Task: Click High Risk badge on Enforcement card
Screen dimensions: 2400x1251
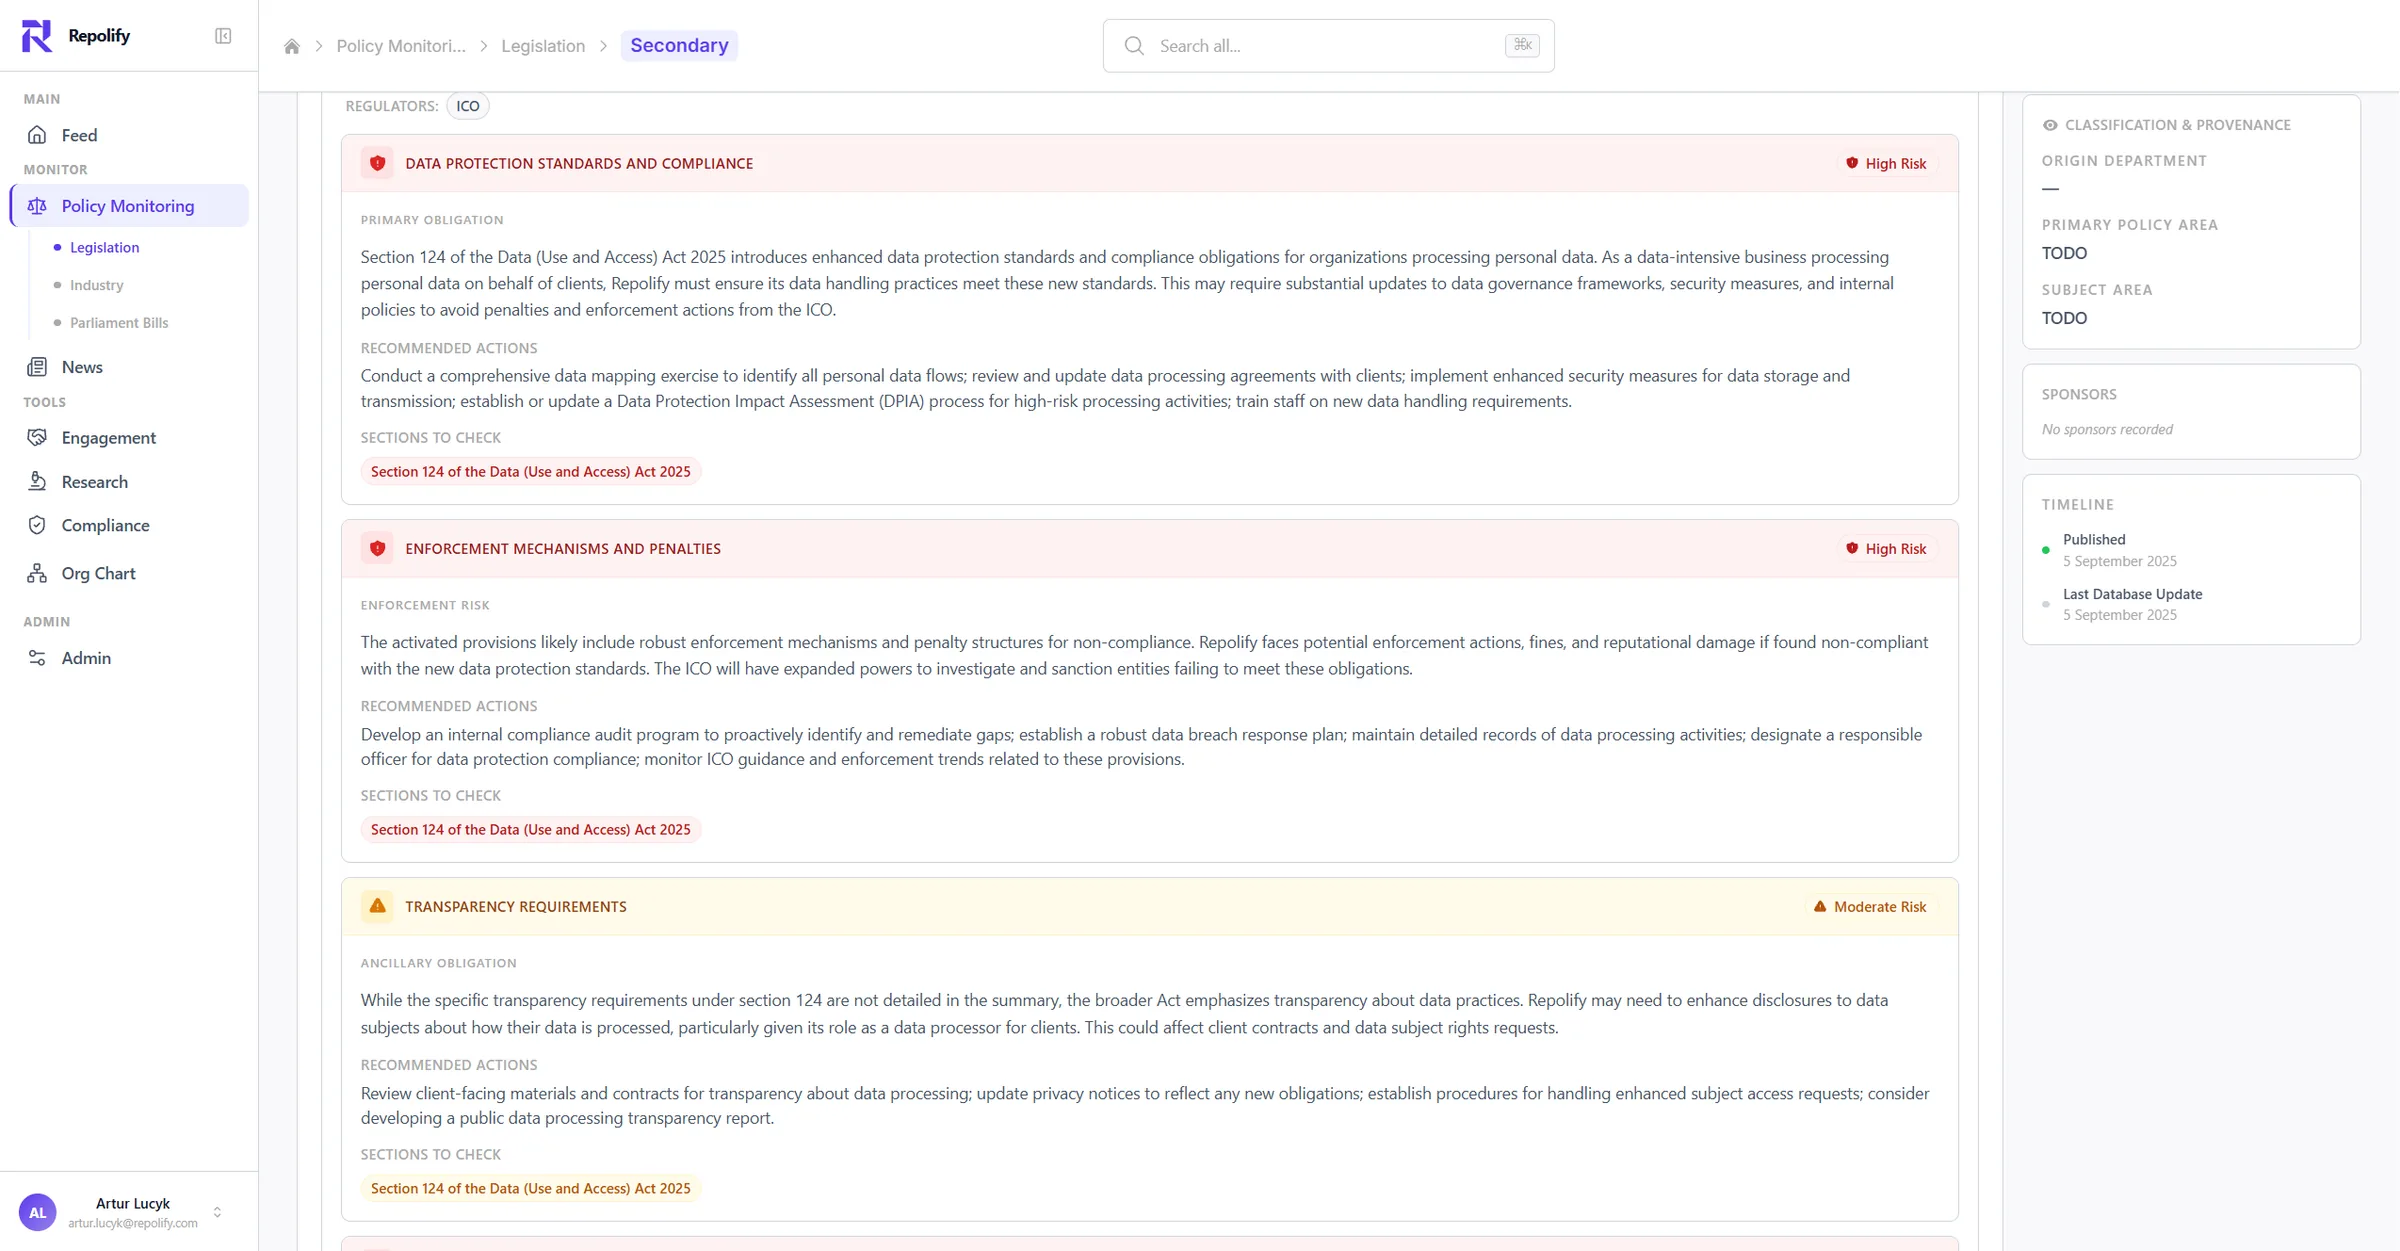Action: 1886,549
